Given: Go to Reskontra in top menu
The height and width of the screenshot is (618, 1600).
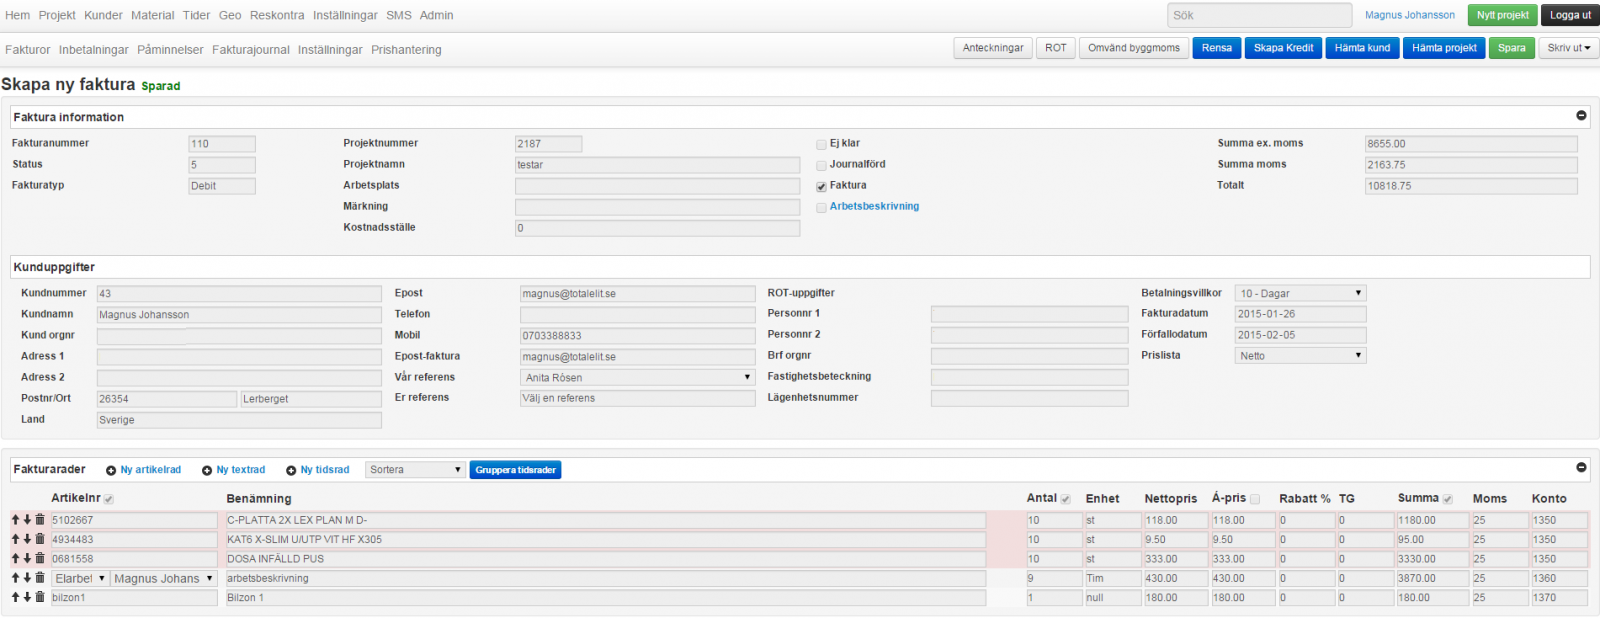Looking at the screenshot, I should pos(277,15).
